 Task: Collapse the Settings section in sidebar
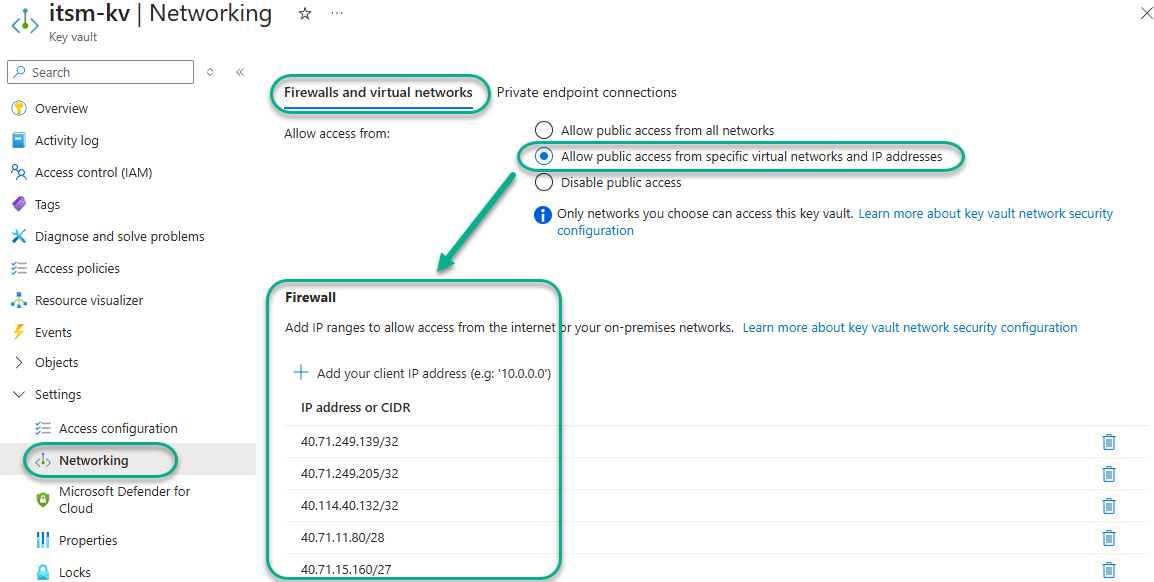[x=18, y=394]
